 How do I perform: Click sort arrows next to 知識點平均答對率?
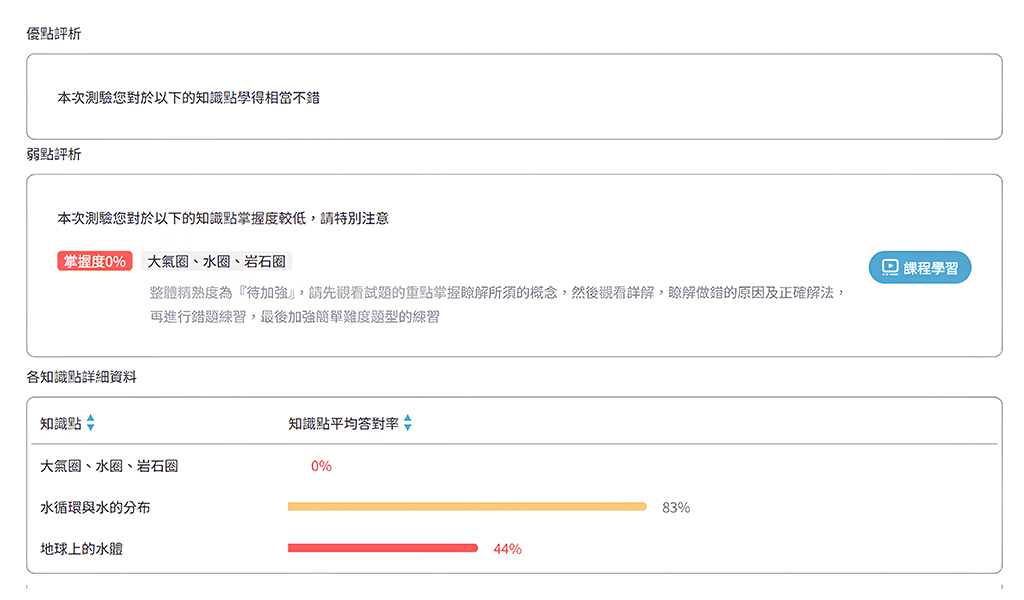[x=408, y=424]
